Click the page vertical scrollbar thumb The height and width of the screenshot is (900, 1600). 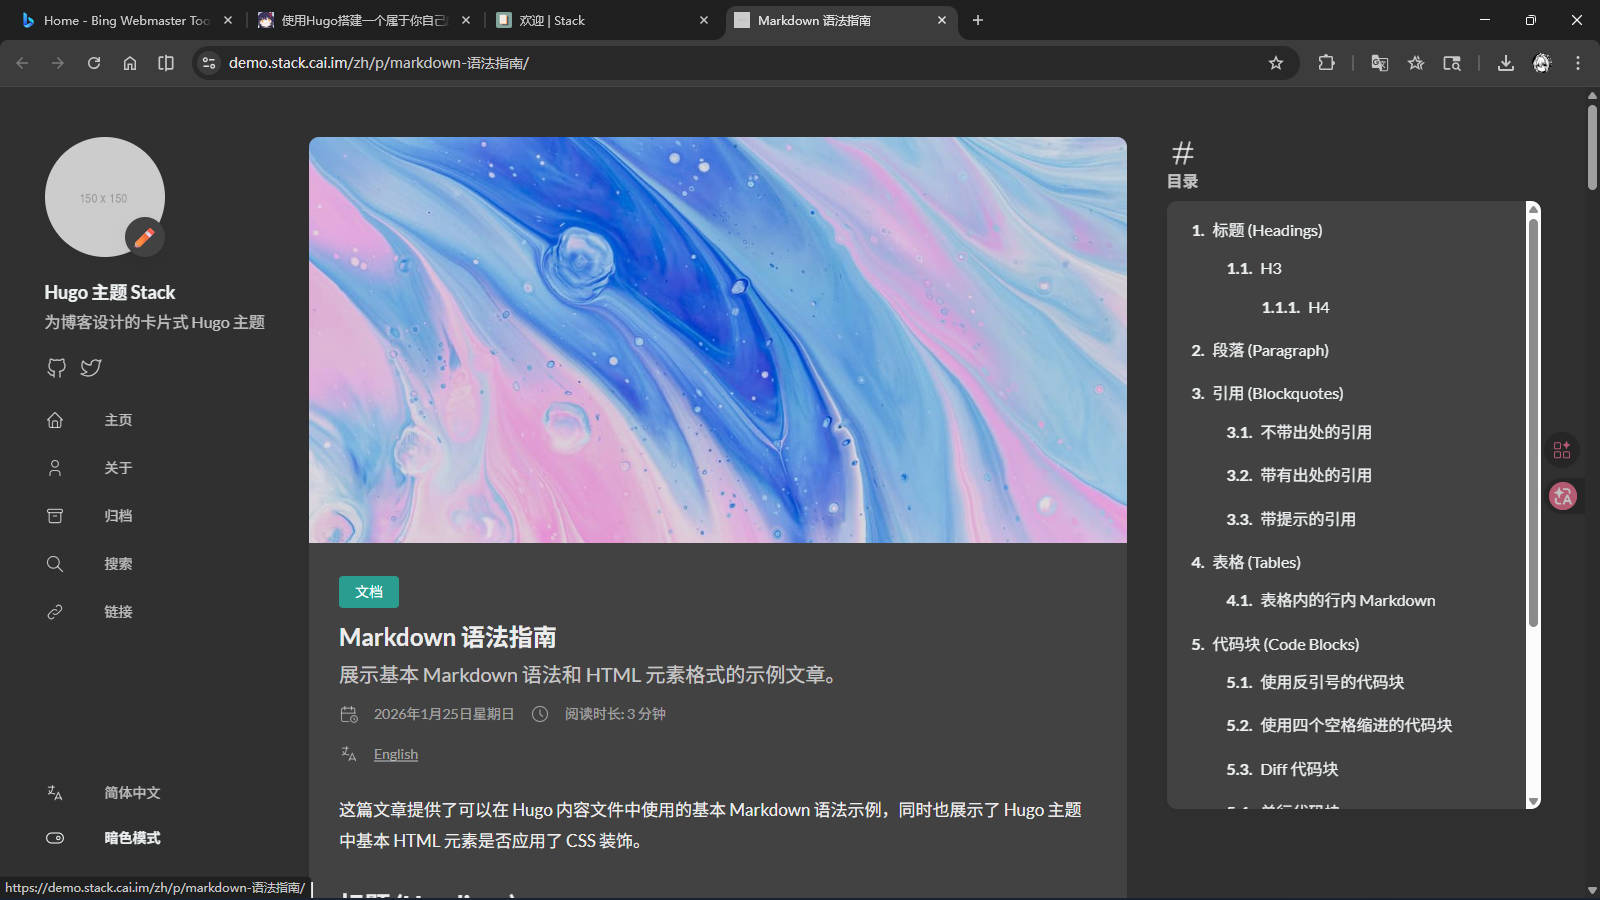click(1592, 146)
